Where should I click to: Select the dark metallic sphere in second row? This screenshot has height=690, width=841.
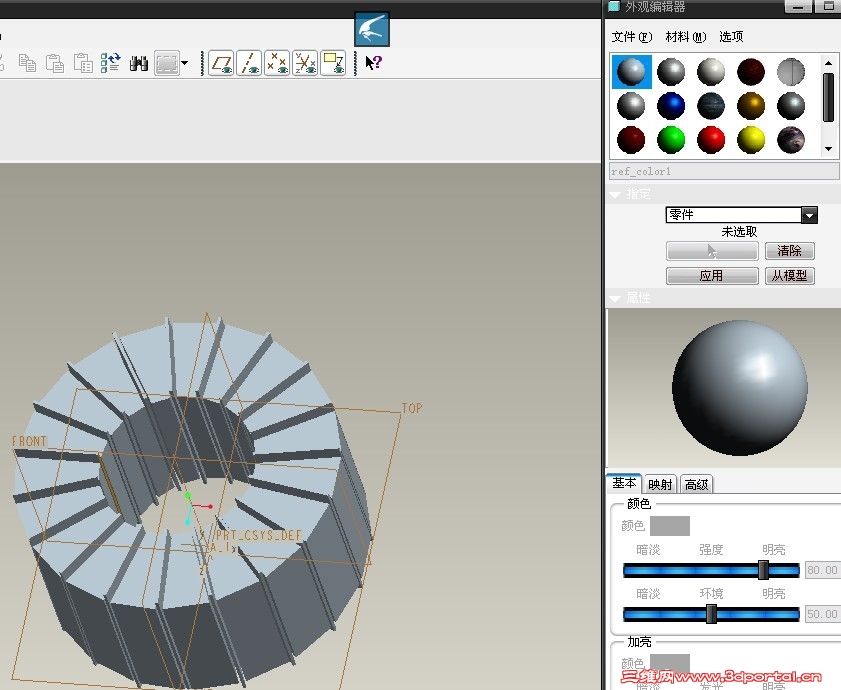click(791, 106)
